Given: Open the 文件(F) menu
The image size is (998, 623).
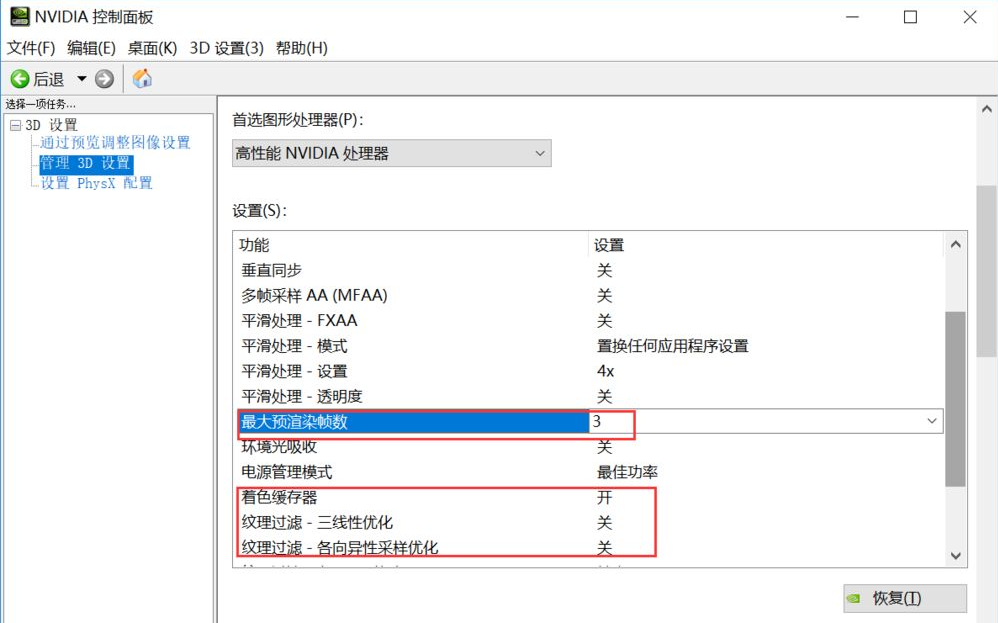Looking at the screenshot, I should tap(31, 48).
